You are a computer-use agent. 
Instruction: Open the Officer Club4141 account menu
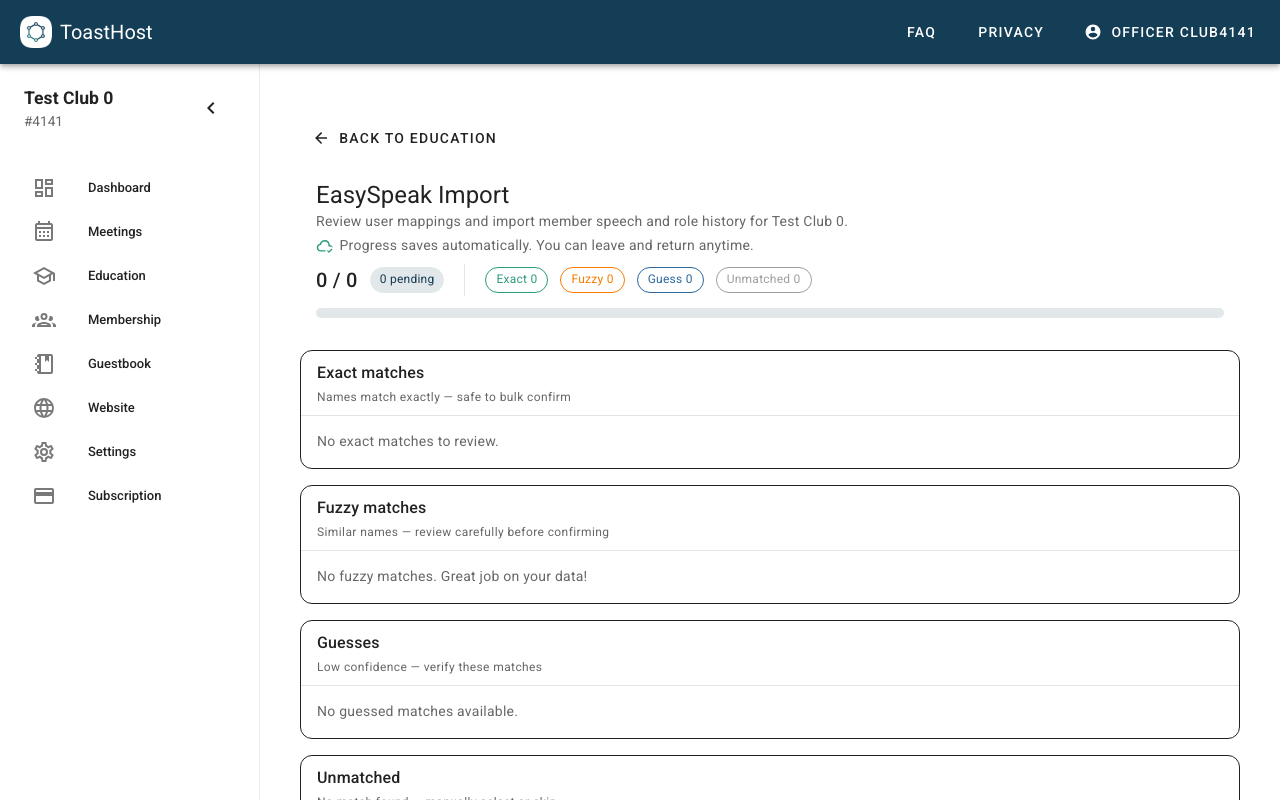tap(1170, 31)
